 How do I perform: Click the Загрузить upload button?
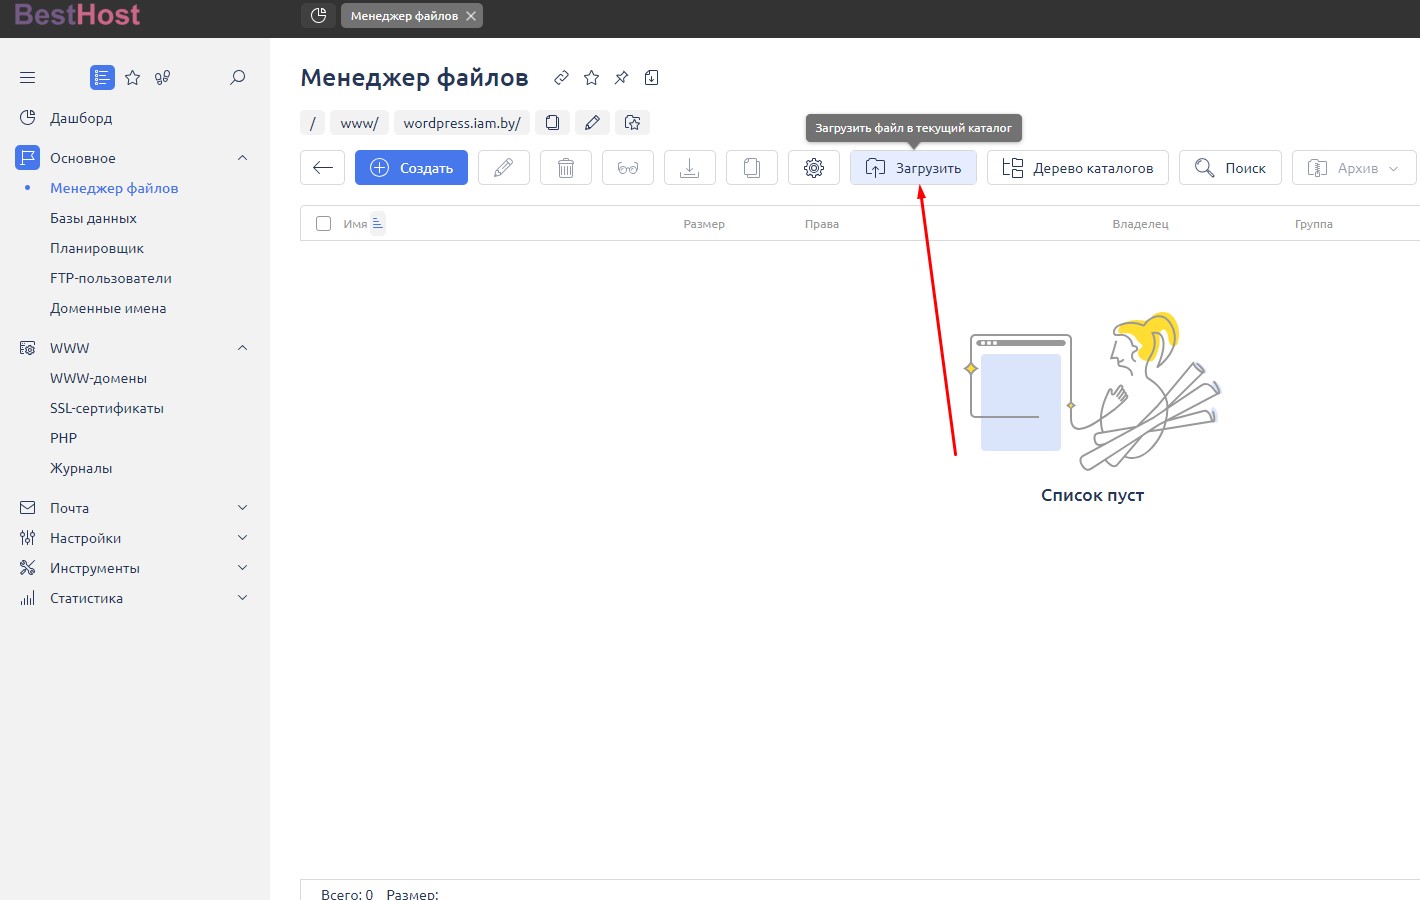pos(913,168)
